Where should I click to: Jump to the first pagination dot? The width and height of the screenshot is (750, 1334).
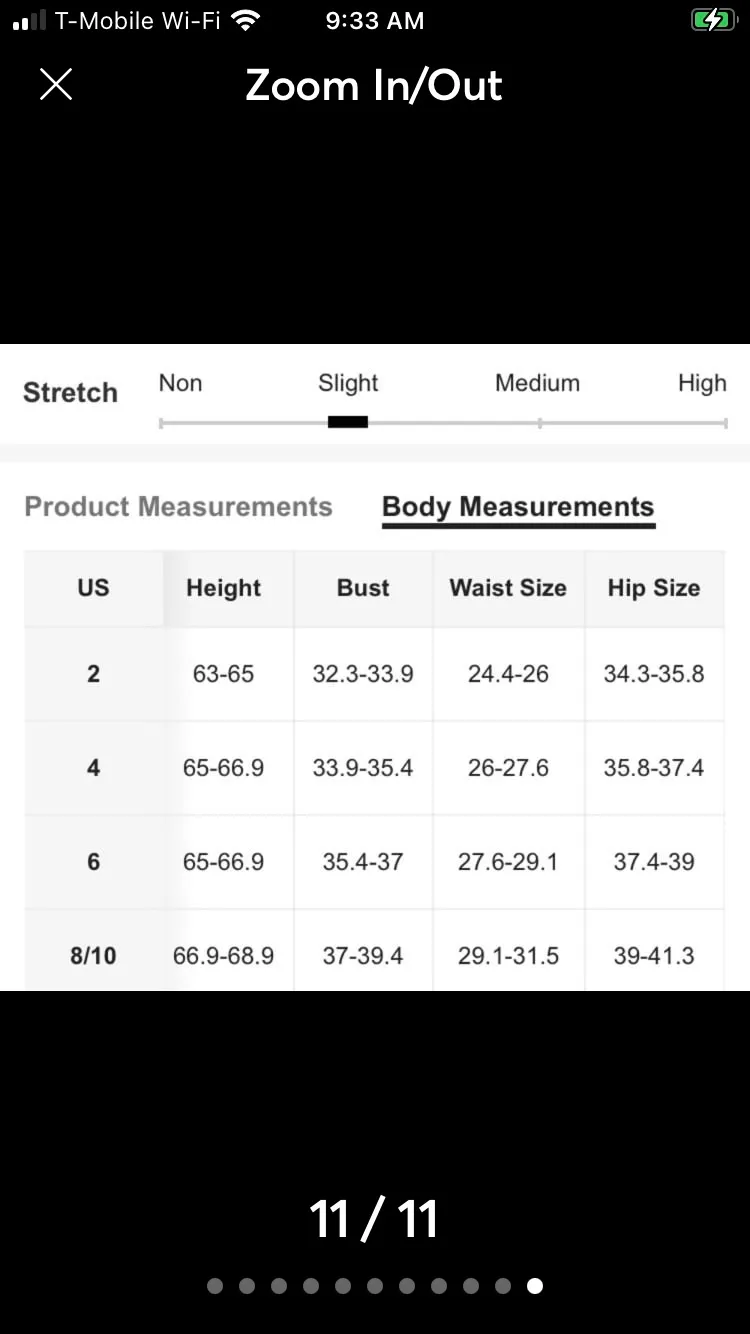pyautogui.click(x=215, y=1286)
